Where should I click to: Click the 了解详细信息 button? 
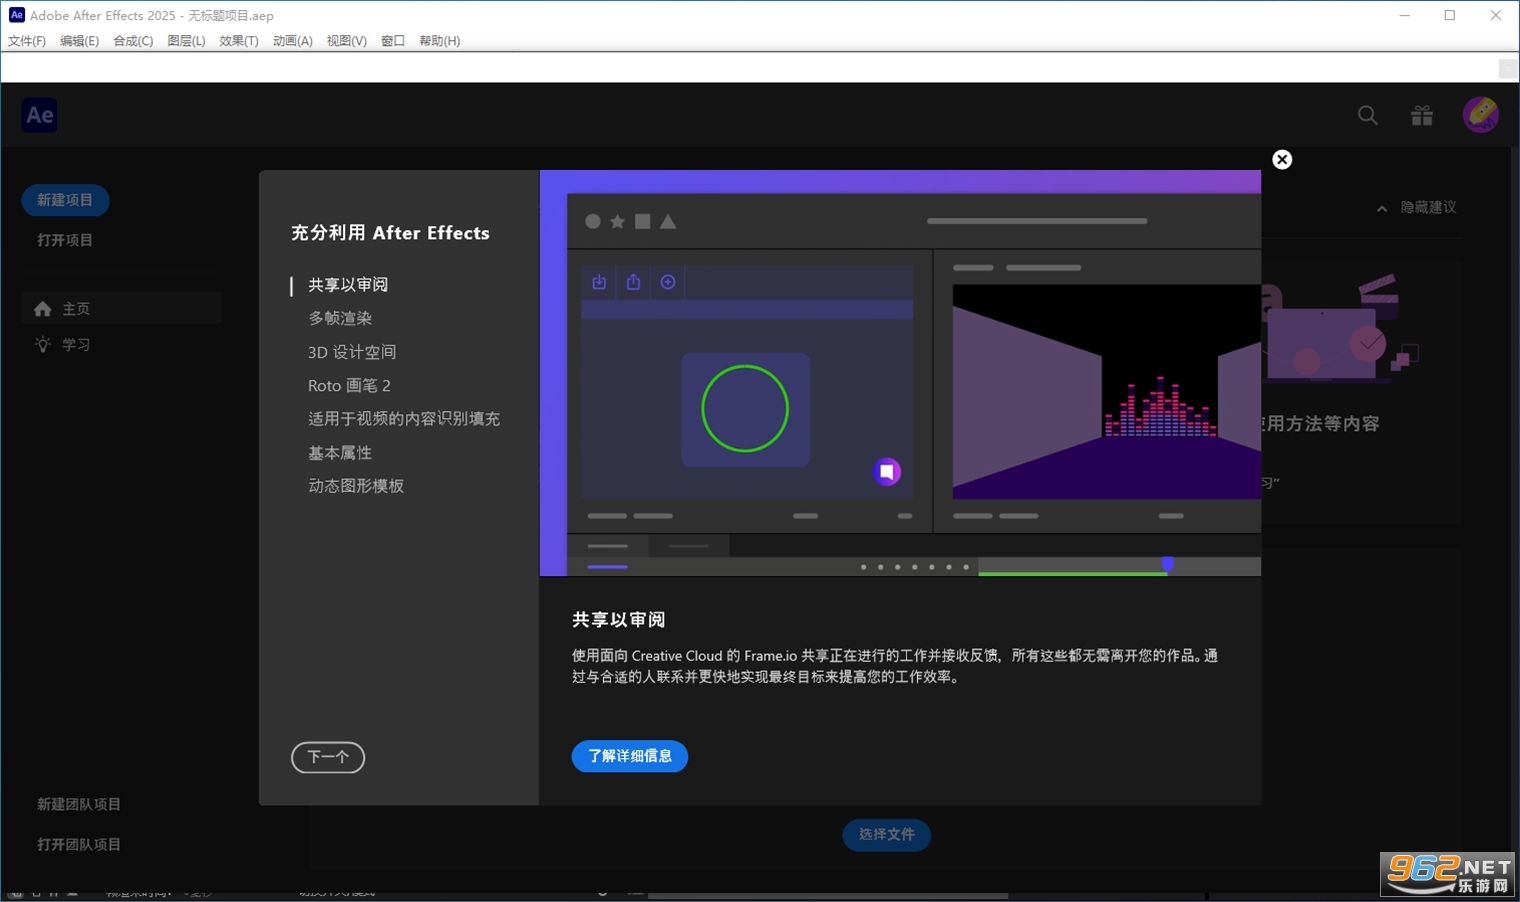[630, 756]
